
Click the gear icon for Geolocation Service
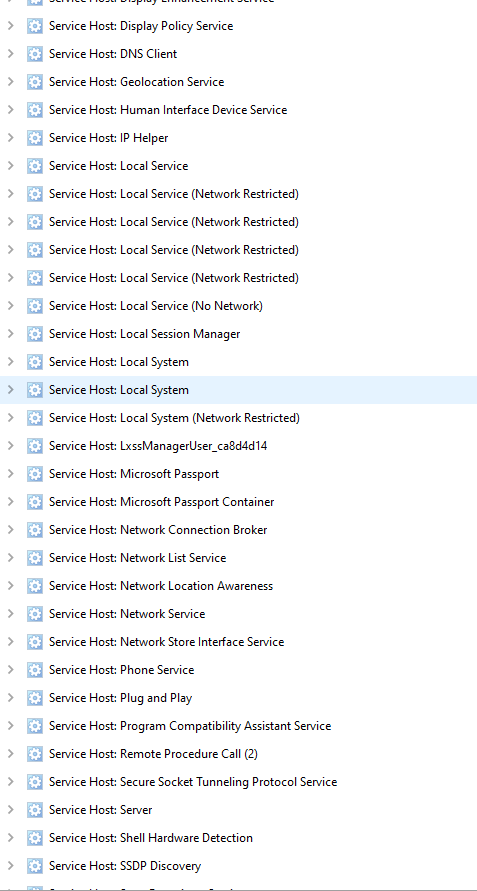pos(35,82)
